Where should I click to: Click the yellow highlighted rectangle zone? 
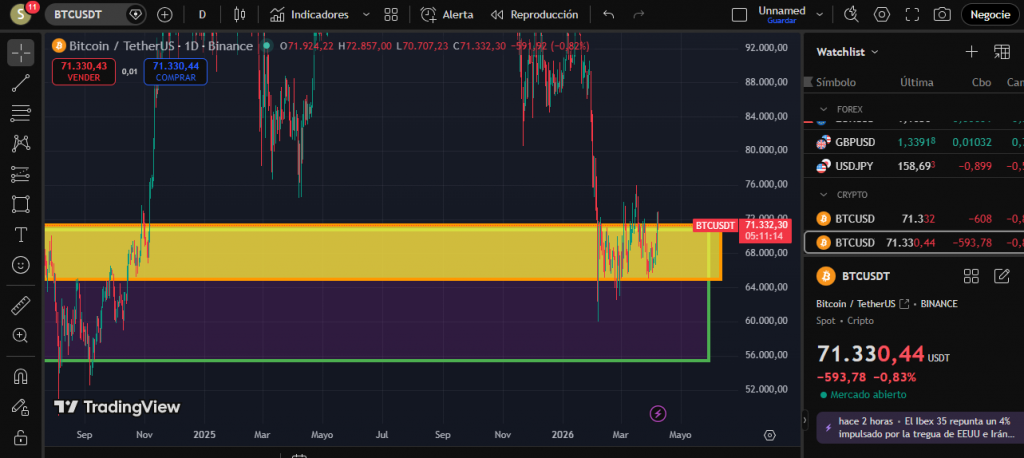380,252
